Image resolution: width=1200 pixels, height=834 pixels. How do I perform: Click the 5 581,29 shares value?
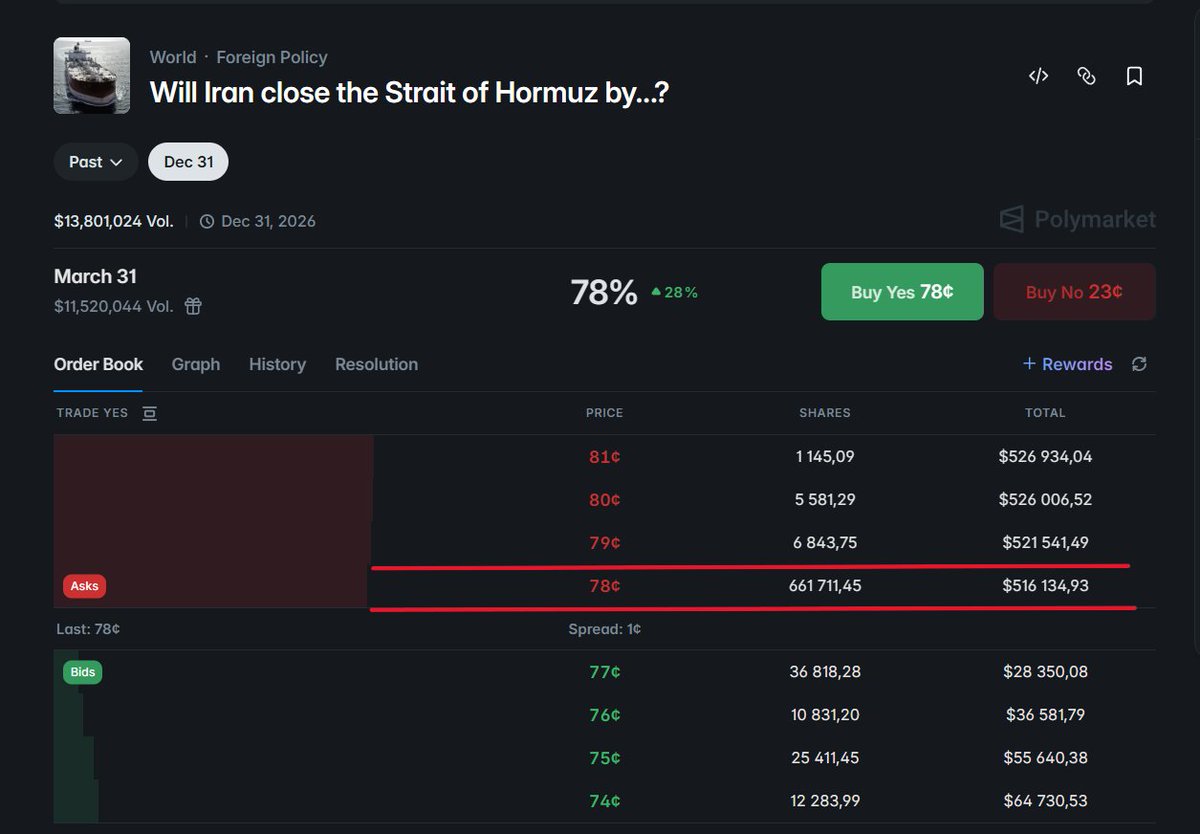(825, 500)
